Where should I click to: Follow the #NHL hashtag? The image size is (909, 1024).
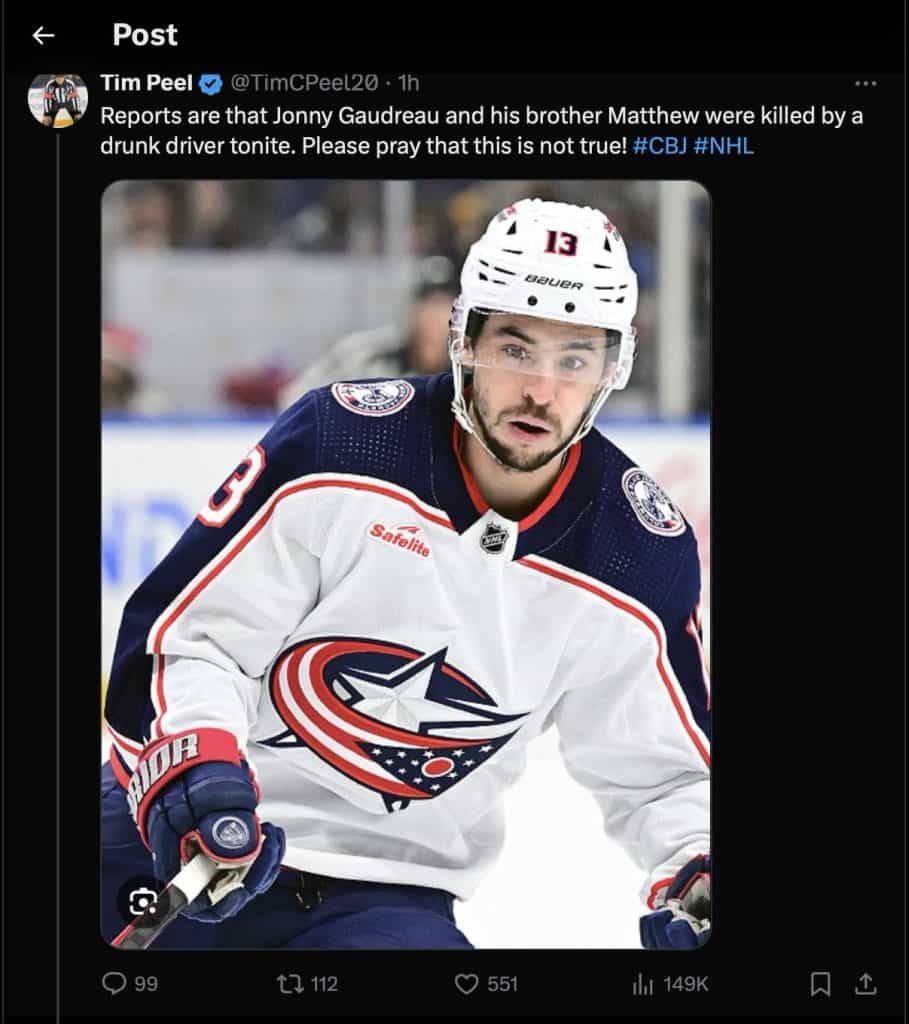click(x=724, y=145)
